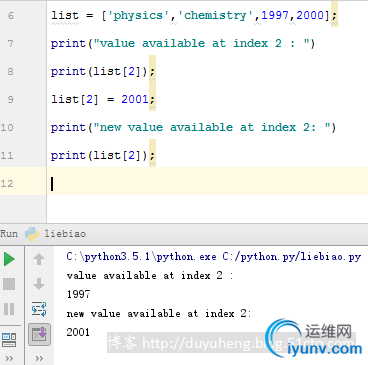Image resolution: width=368 pixels, height=365 pixels.
Task: Click the Pause output icon with two bars
Action: click(x=9, y=309)
